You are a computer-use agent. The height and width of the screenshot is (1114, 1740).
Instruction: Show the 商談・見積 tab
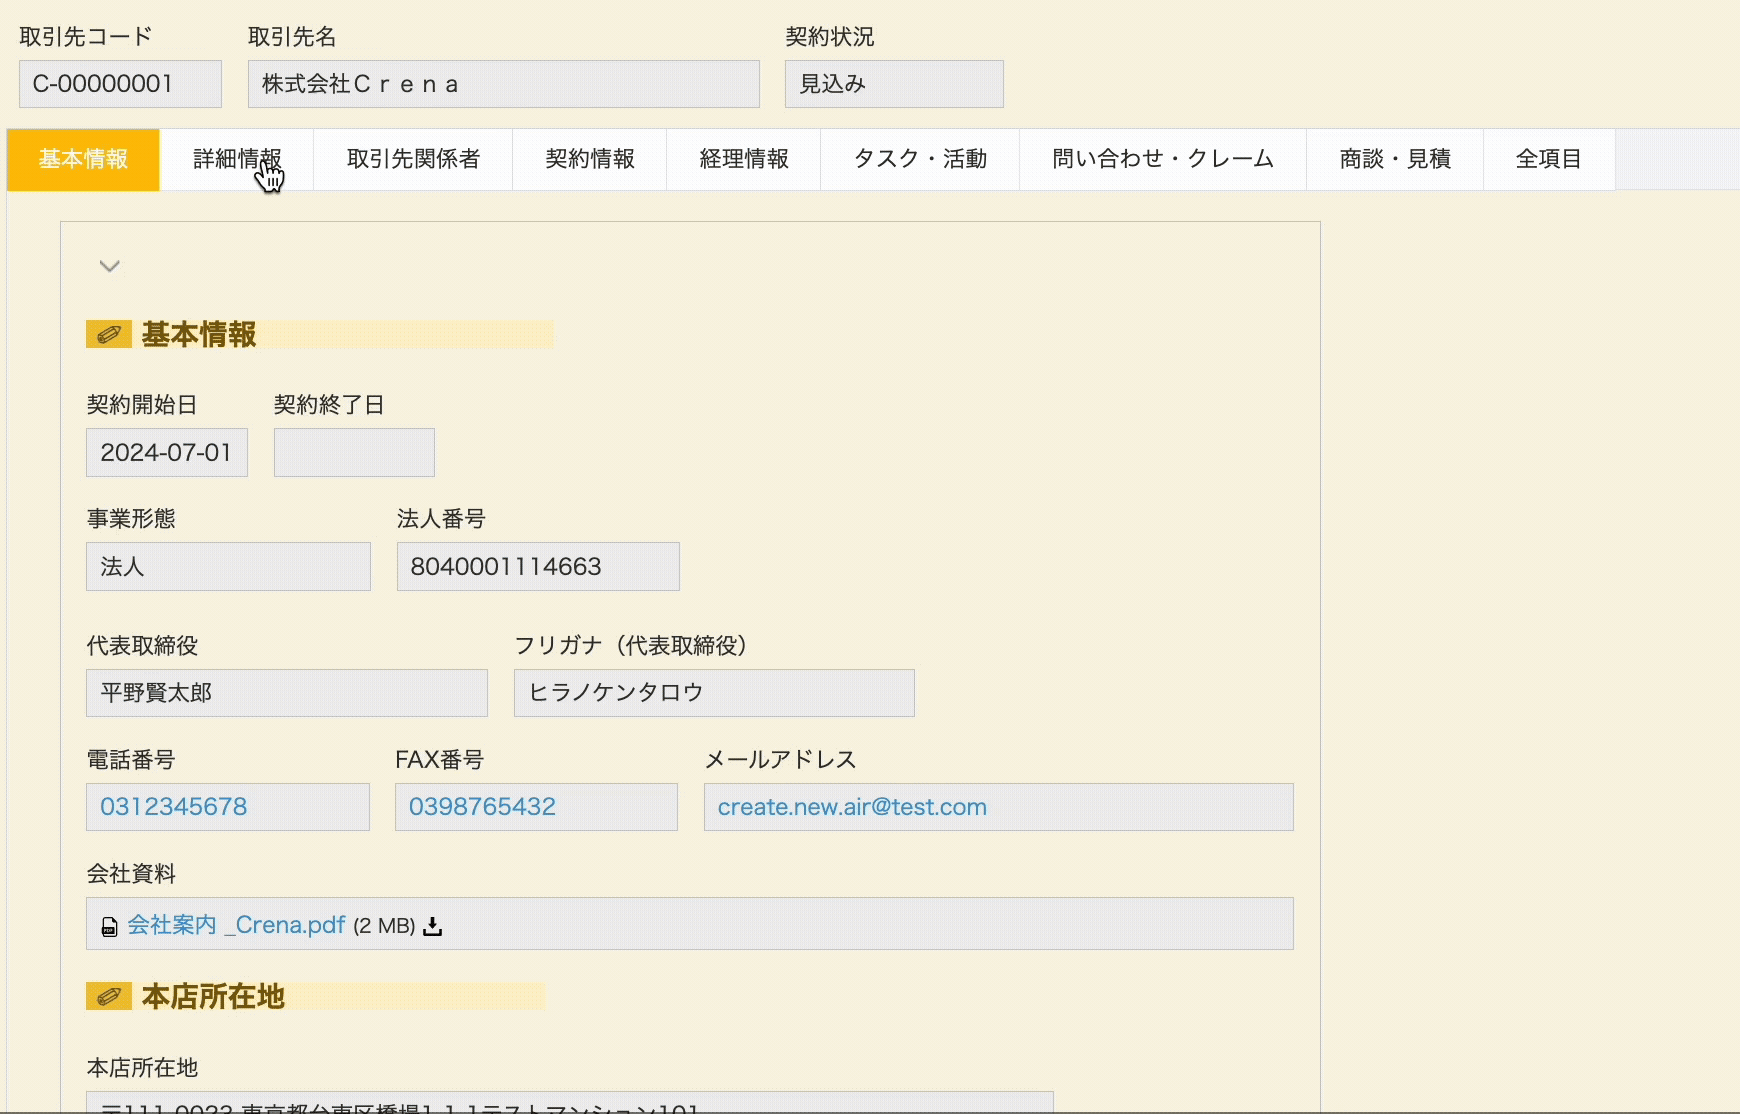pos(1395,159)
